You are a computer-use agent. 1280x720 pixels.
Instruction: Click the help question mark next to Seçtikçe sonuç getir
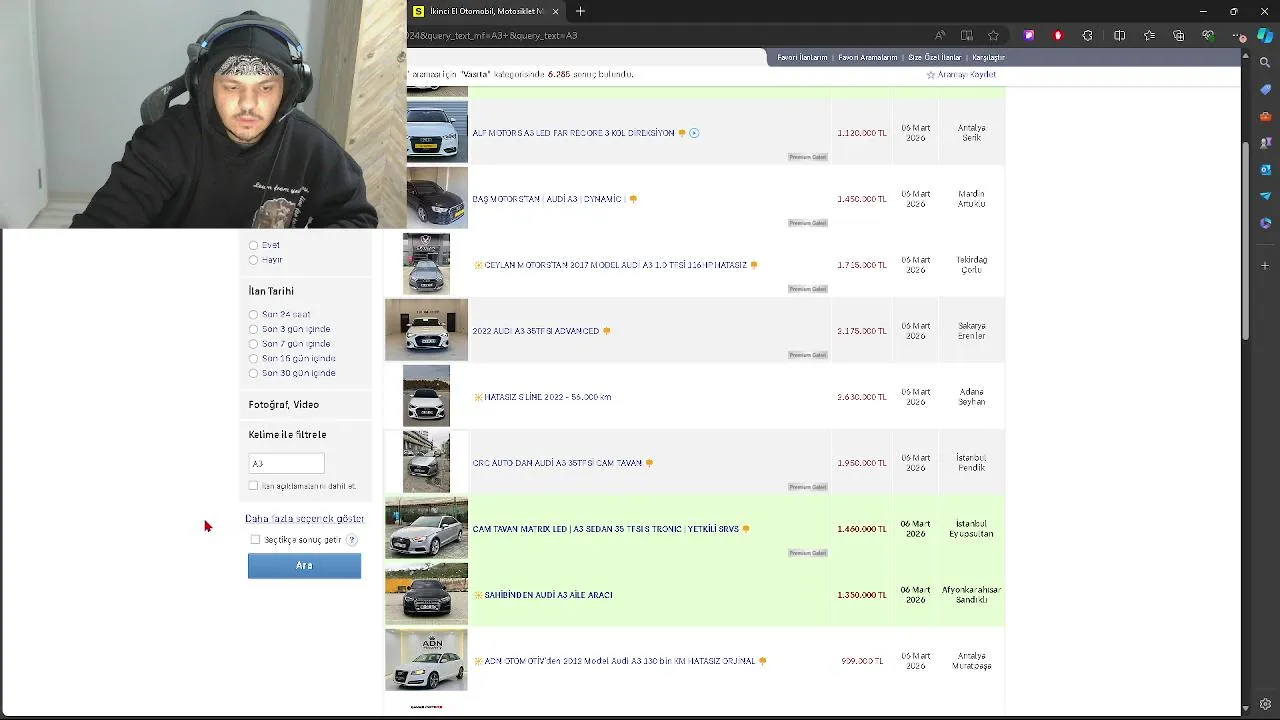351,540
